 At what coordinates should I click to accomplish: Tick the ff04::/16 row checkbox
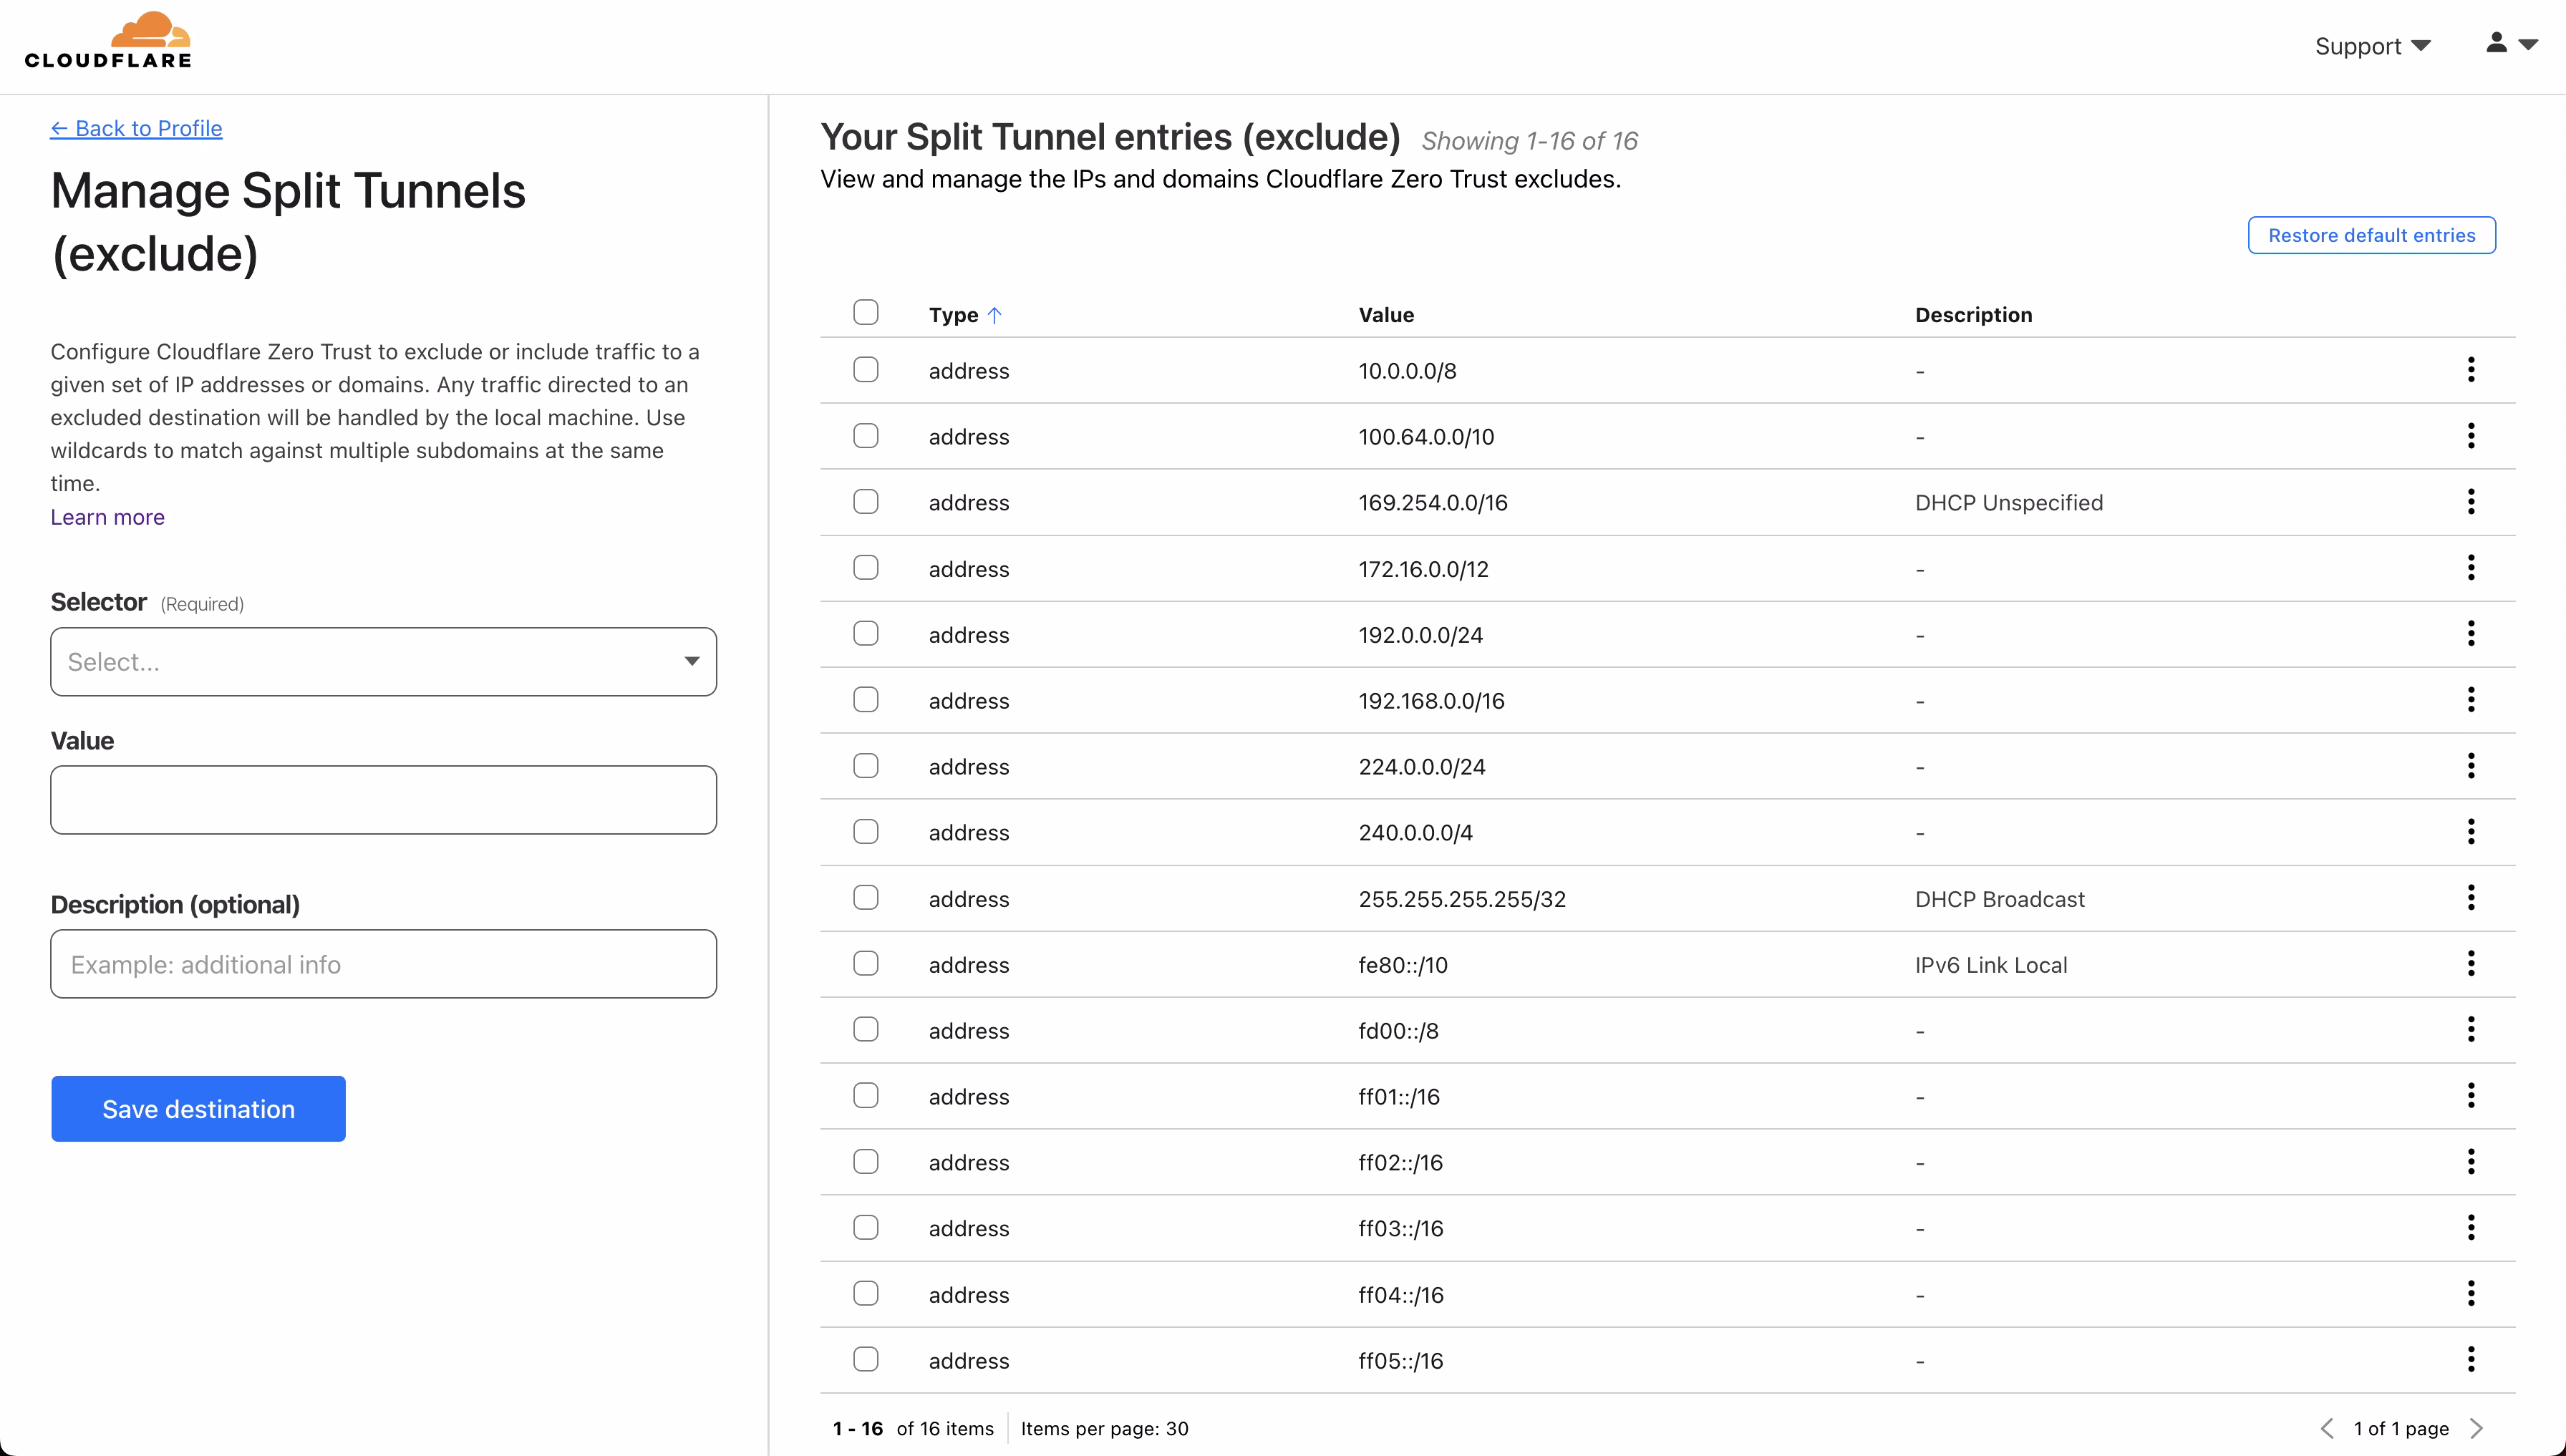point(866,1293)
